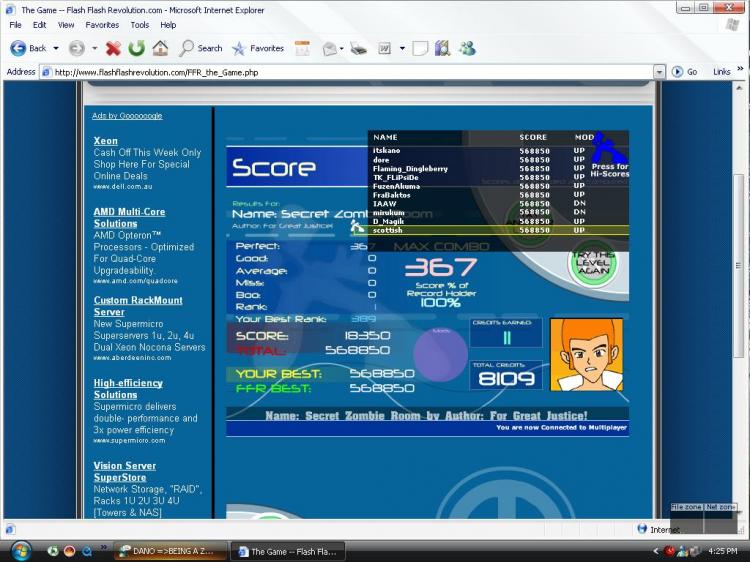This screenshot has height=562, width=750.
Task: Switch to DANO taskbar window
Action: [x=170, y=551]
